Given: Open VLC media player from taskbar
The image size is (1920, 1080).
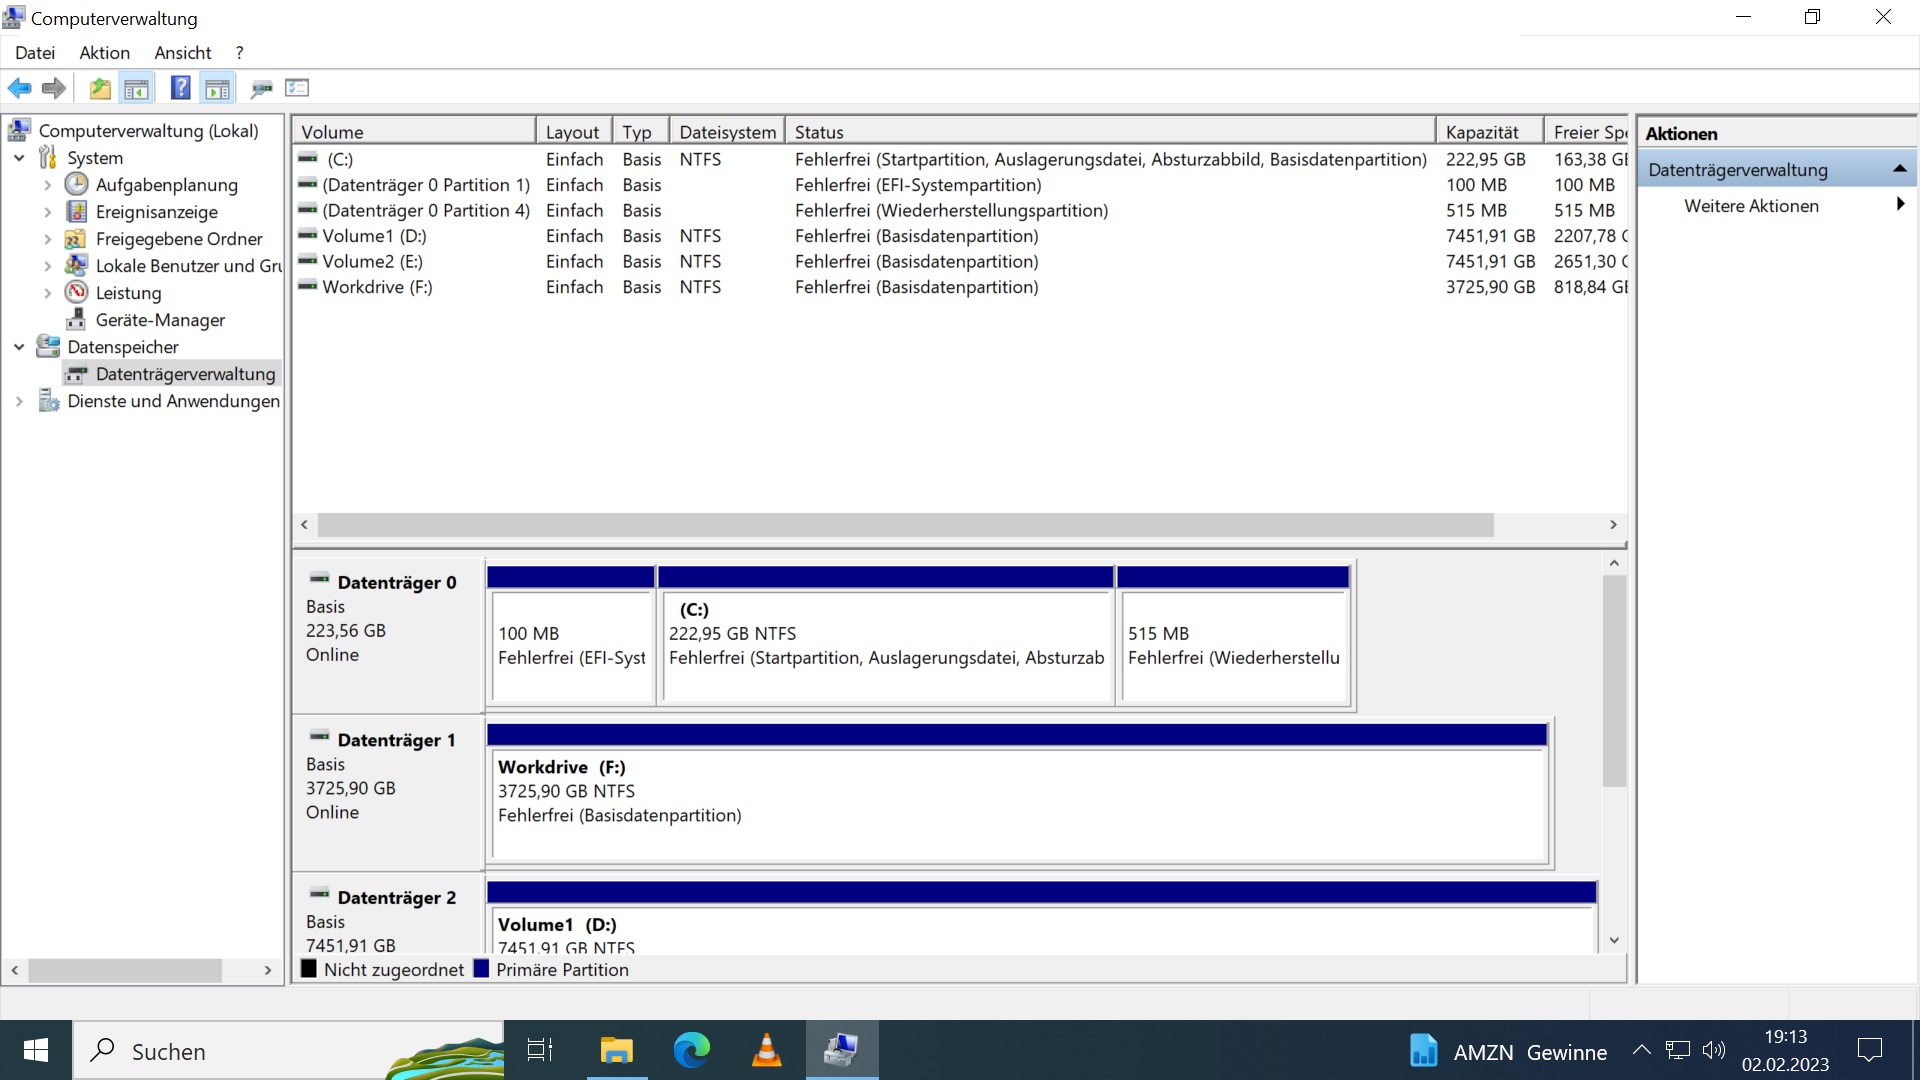Looking at the screenshot, I should point(766,1050).
